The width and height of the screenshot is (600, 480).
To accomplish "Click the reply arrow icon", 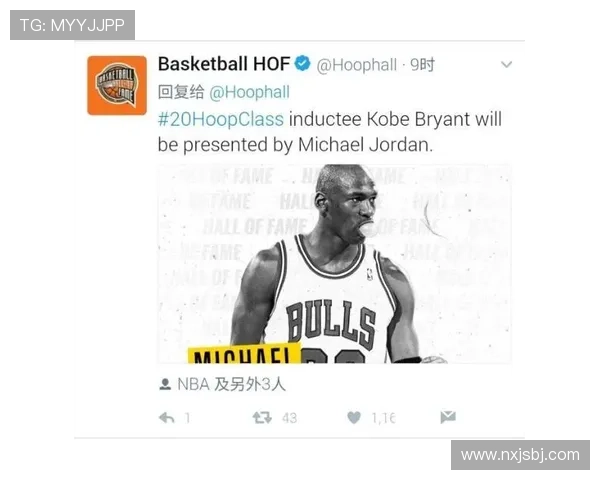I will [x=166, y=418].
